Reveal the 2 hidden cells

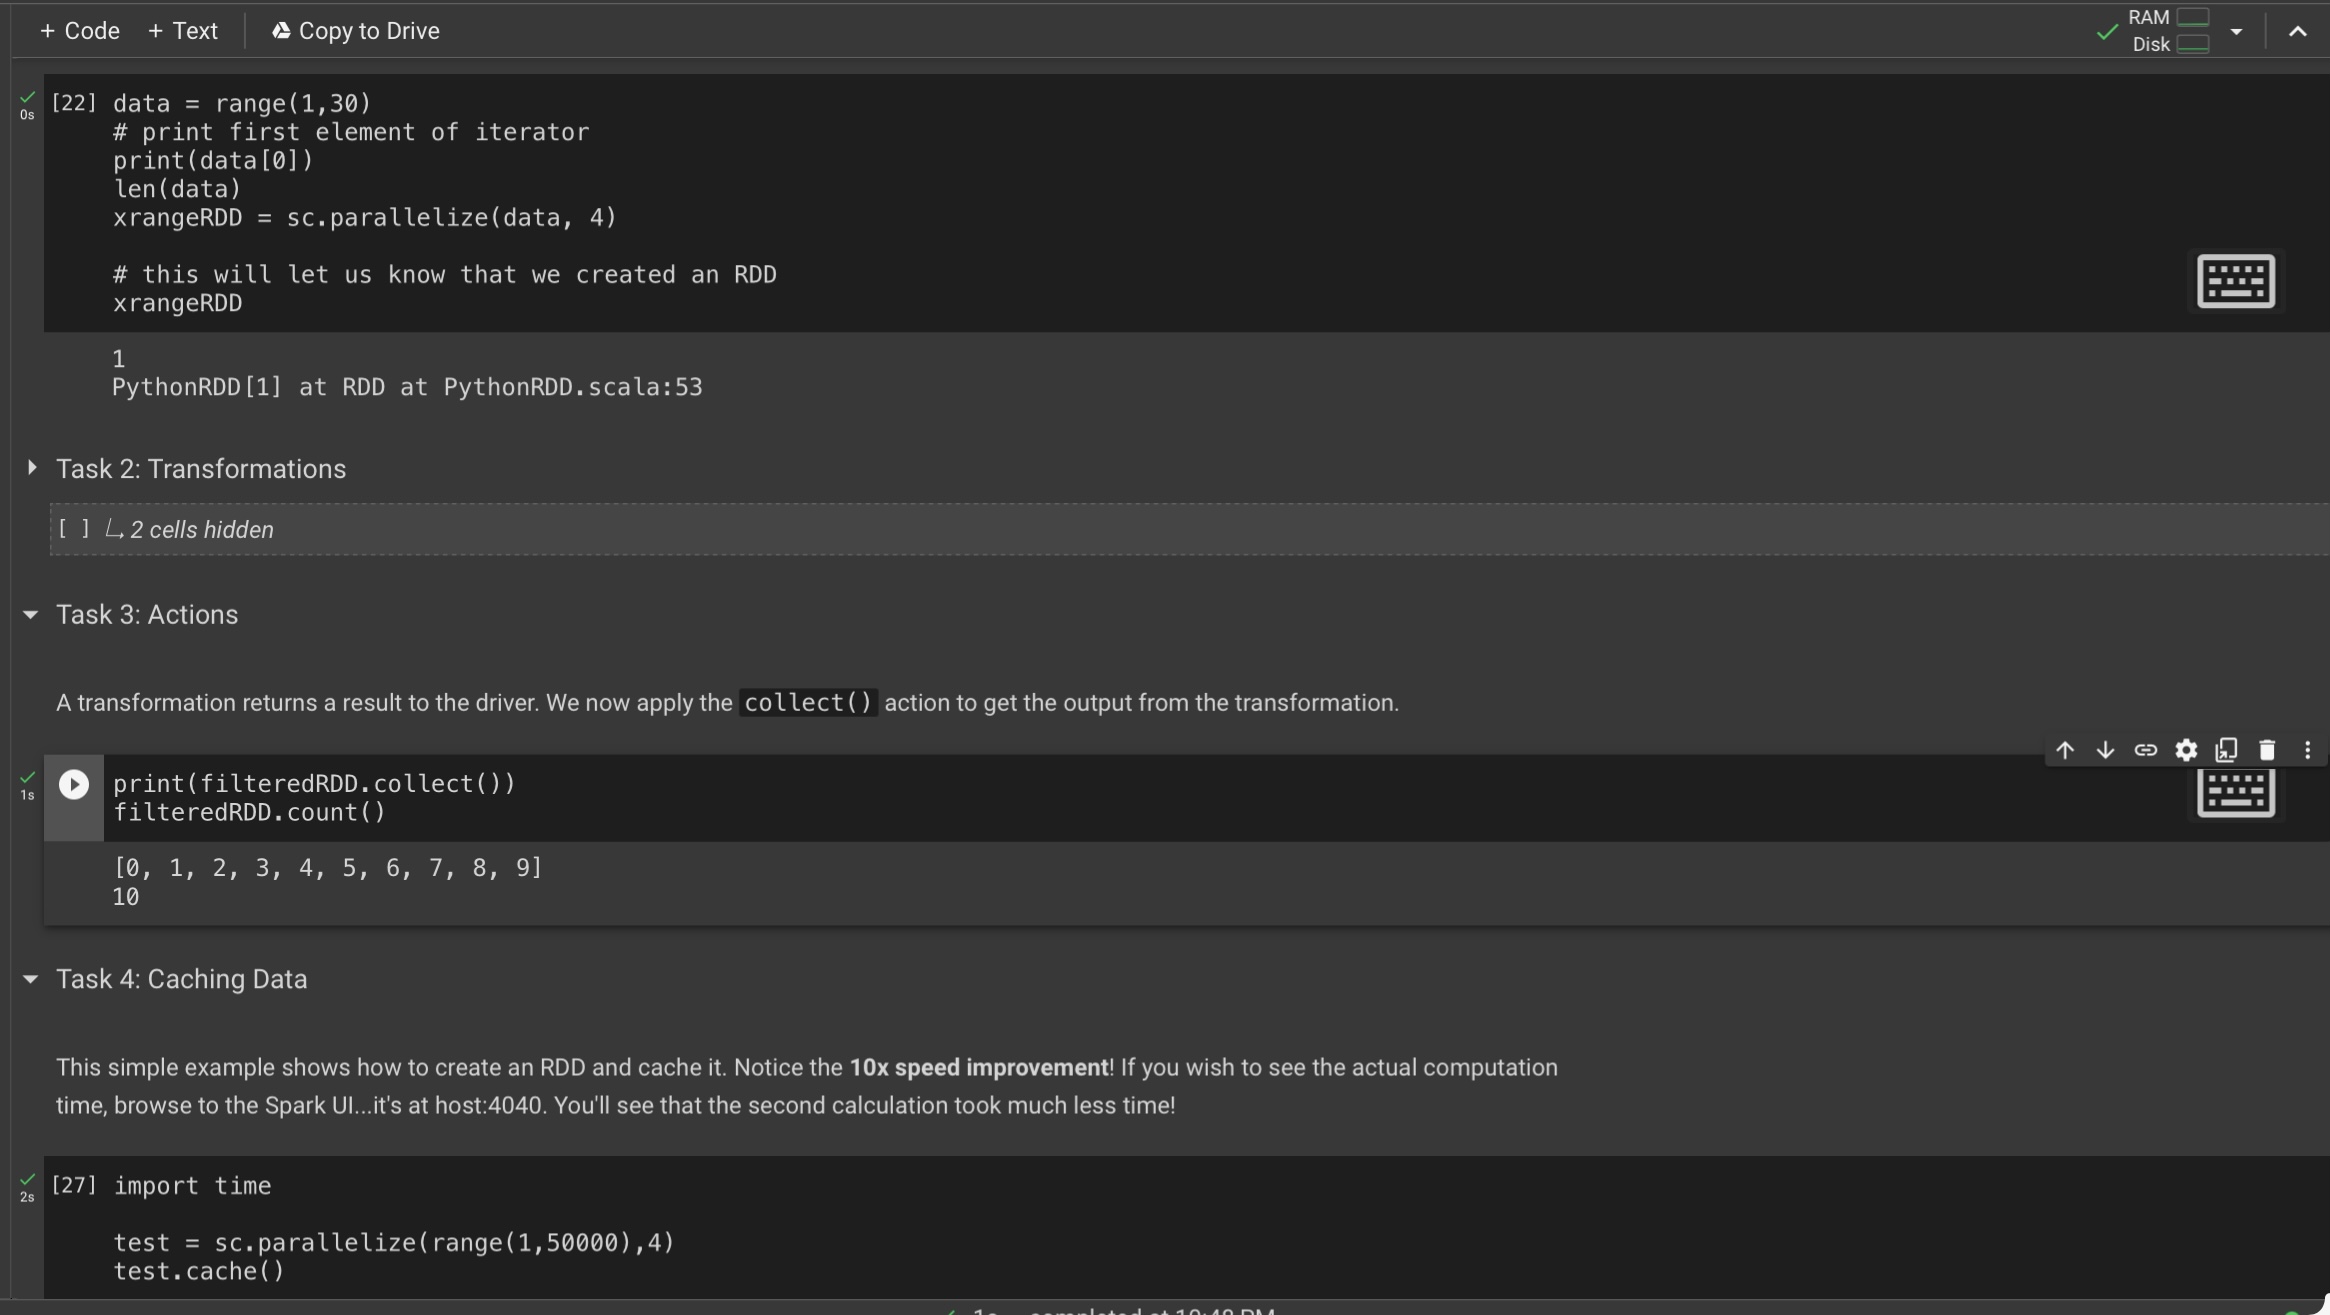coord(201,529)
